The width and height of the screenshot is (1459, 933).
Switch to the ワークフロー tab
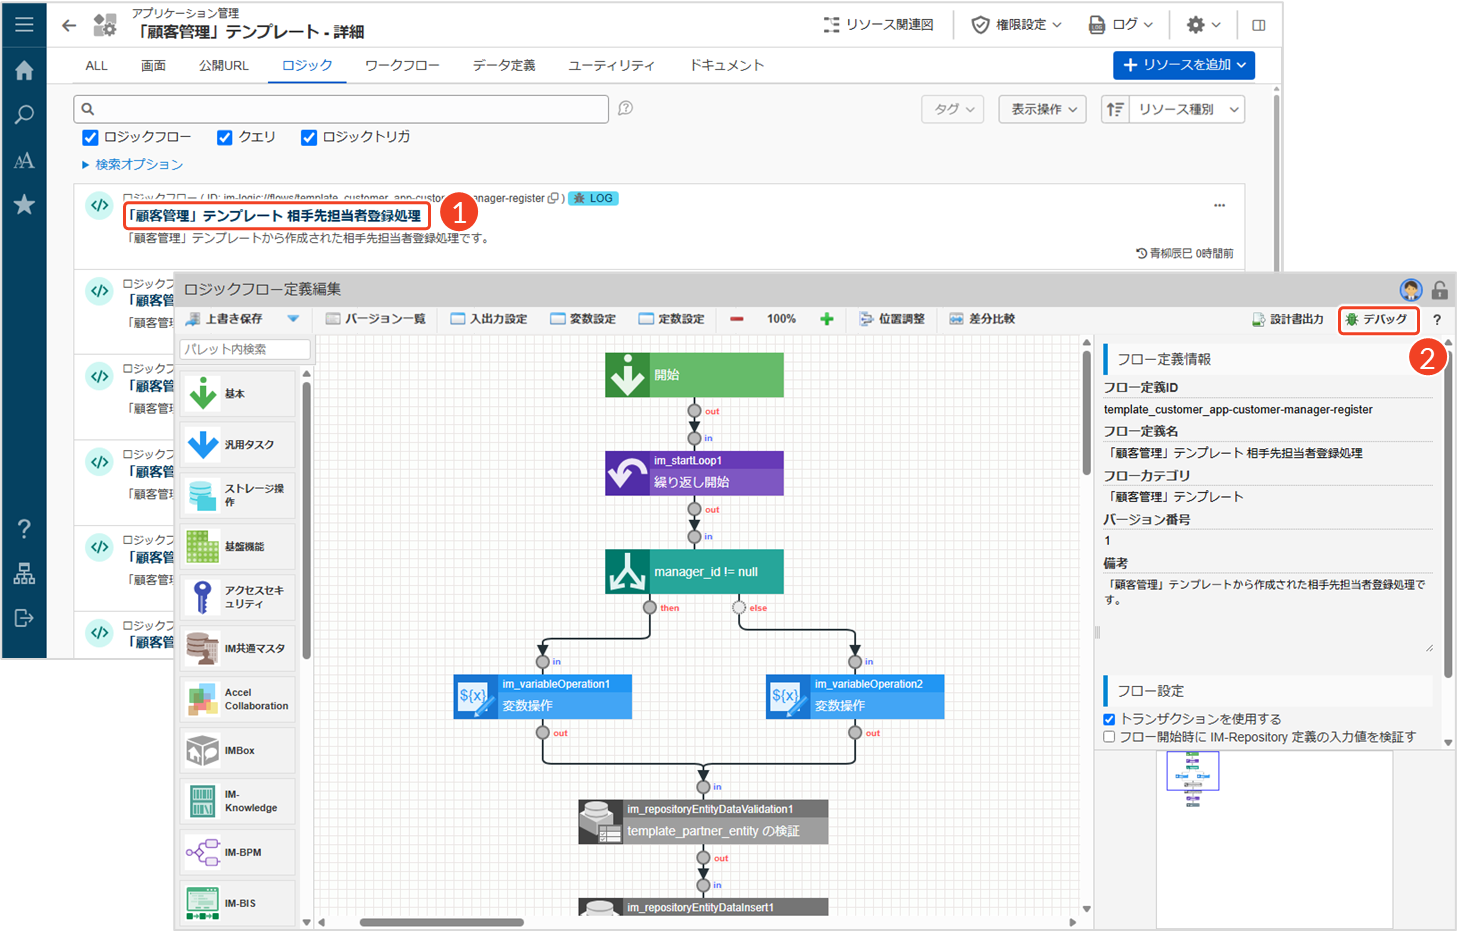(x=402, y=65)
